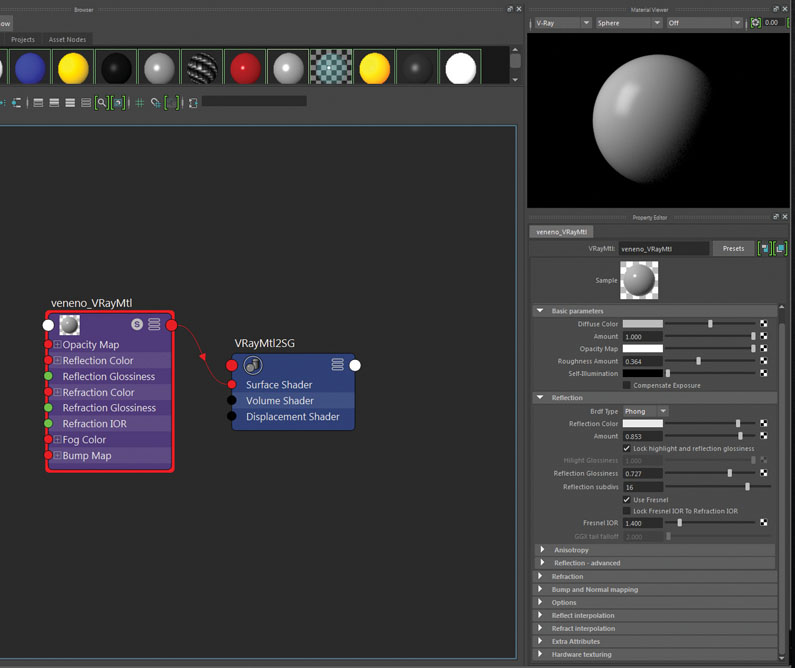The width and height of the screenshot is (795, 668).
Task: Toggle the swatch size icon beside the magnifier
Action: point(118,103)
